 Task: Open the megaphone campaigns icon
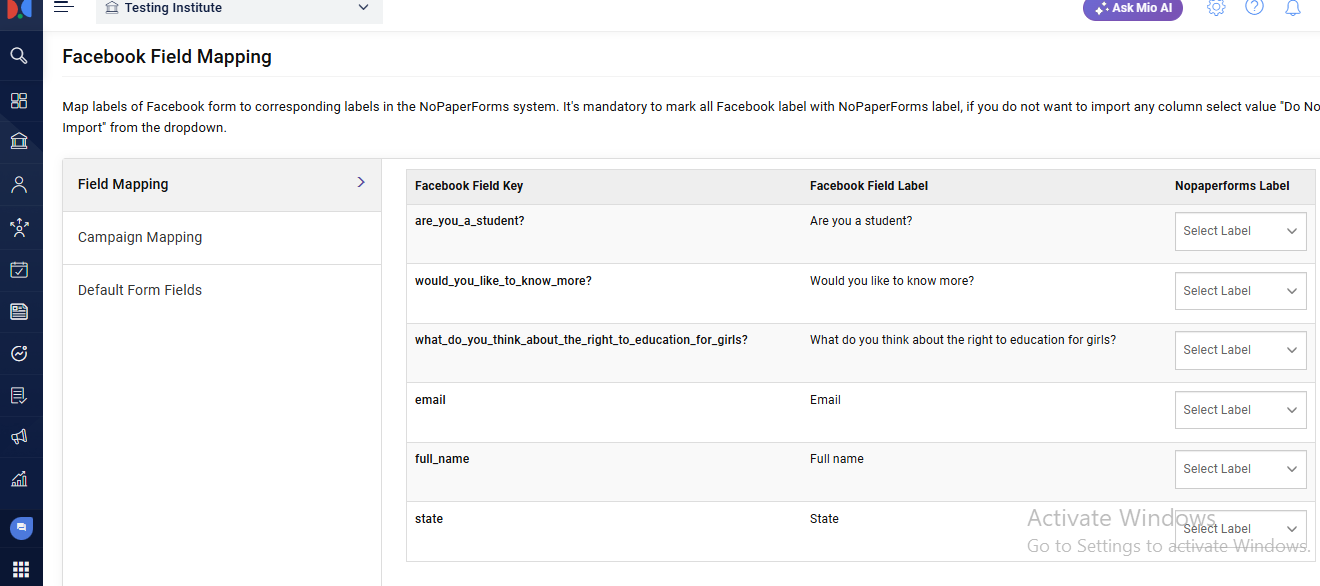[x=19, y=437]
